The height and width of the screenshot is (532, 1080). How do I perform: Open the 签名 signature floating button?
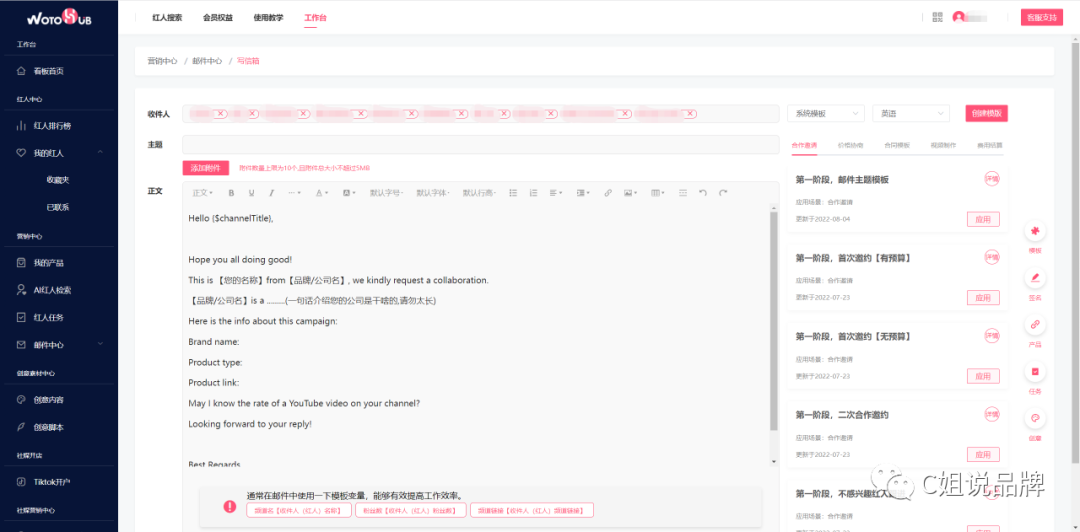[x=1035, y=278]
